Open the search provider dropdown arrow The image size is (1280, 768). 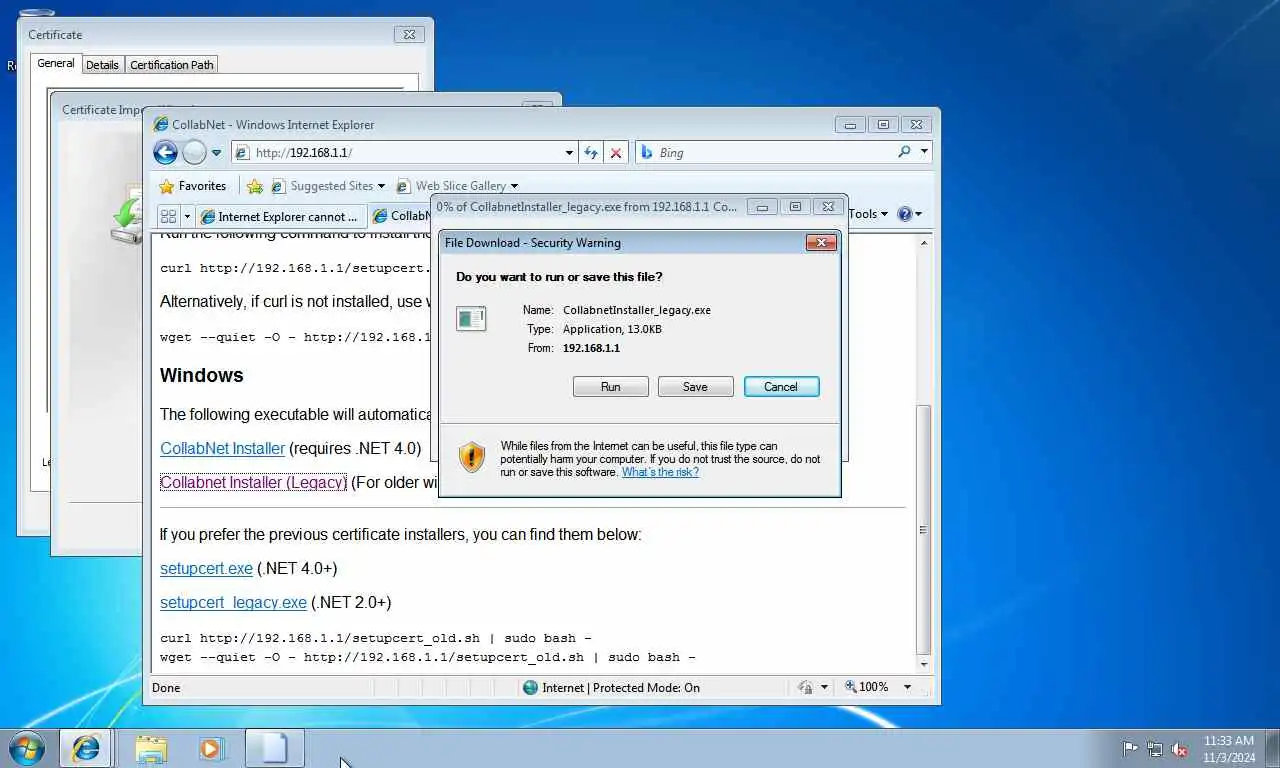[923, 152]
